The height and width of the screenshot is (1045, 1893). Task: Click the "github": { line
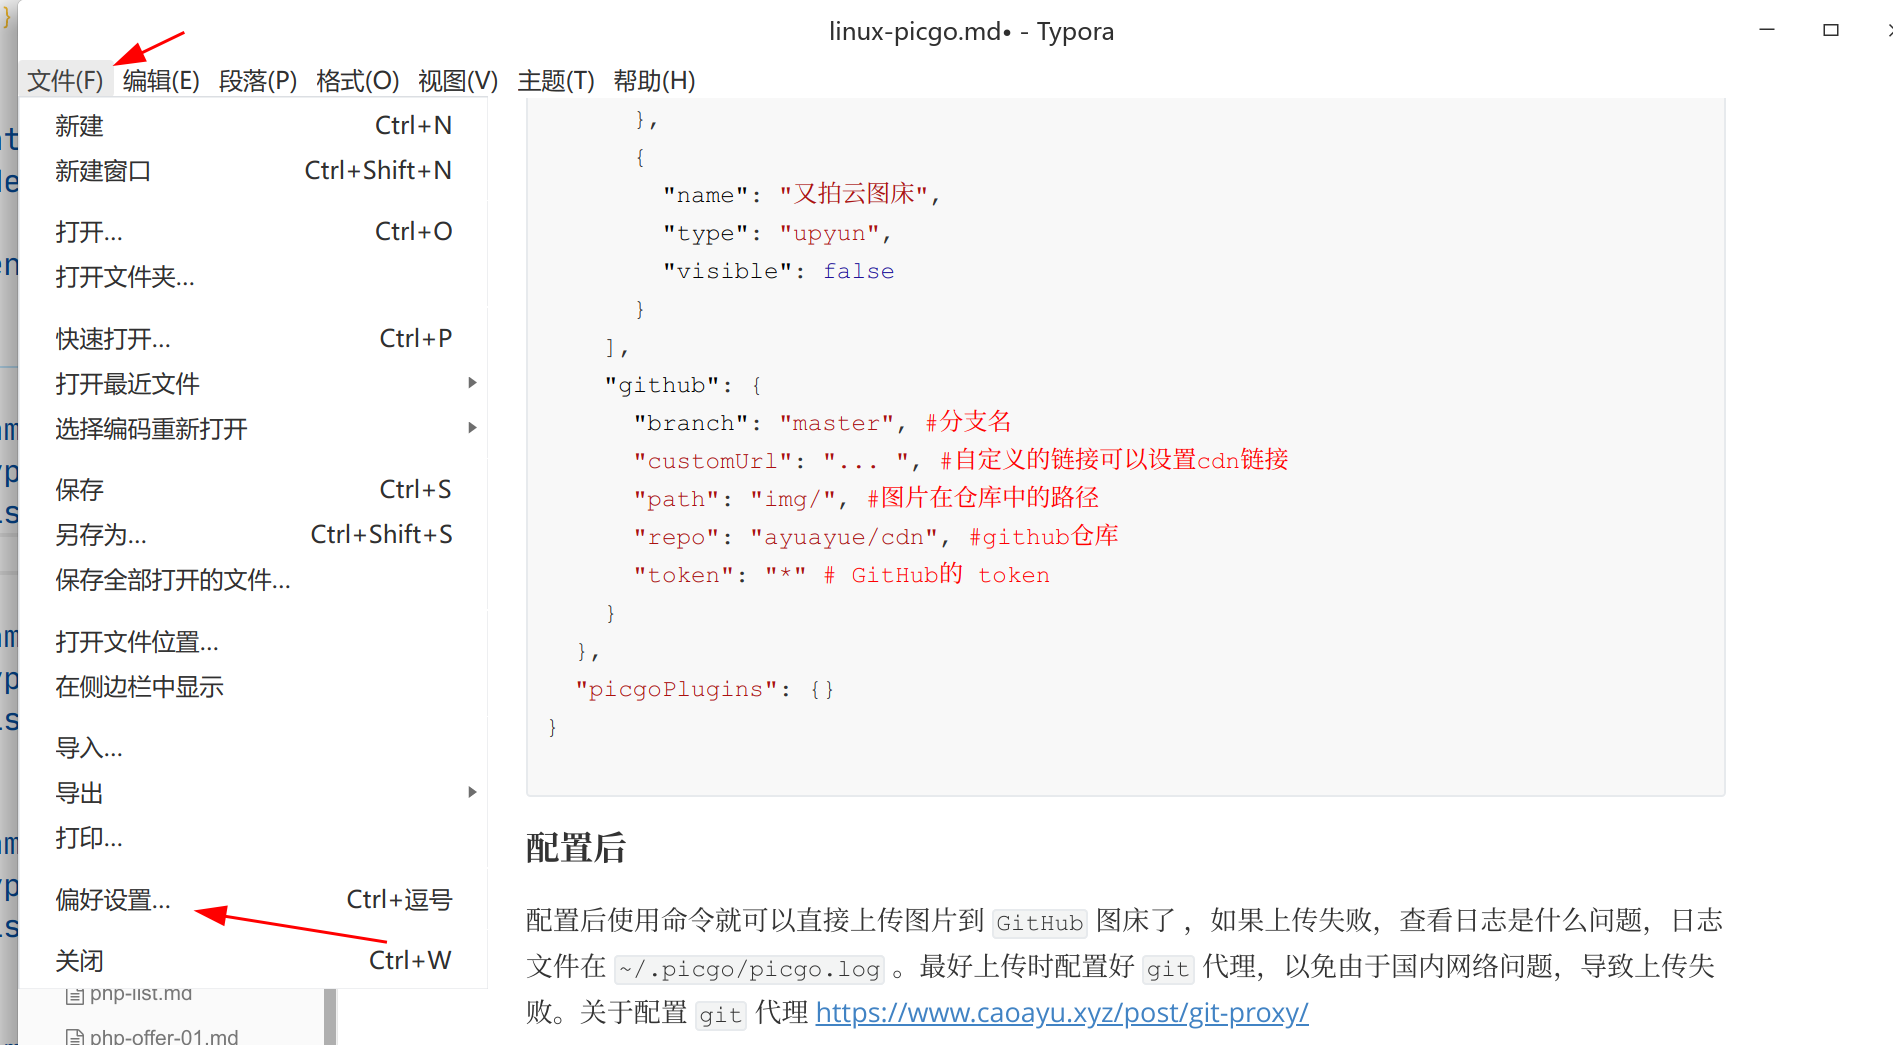tap(683, 385)
